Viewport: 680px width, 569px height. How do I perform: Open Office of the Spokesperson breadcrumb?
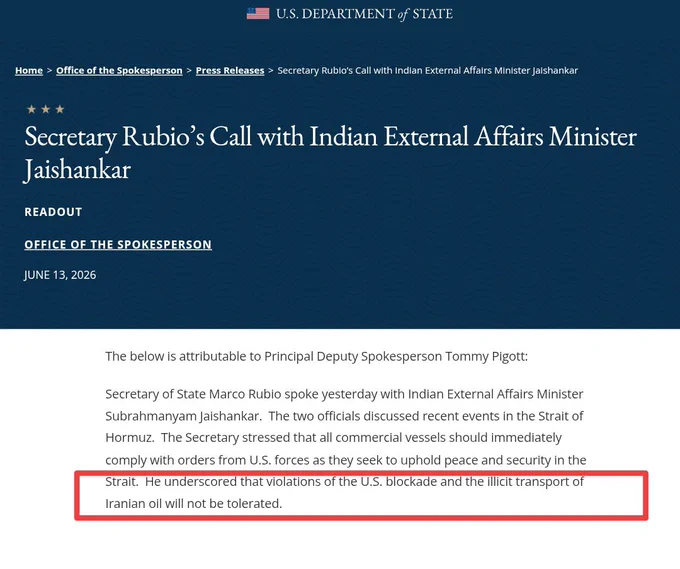[119, 70]
